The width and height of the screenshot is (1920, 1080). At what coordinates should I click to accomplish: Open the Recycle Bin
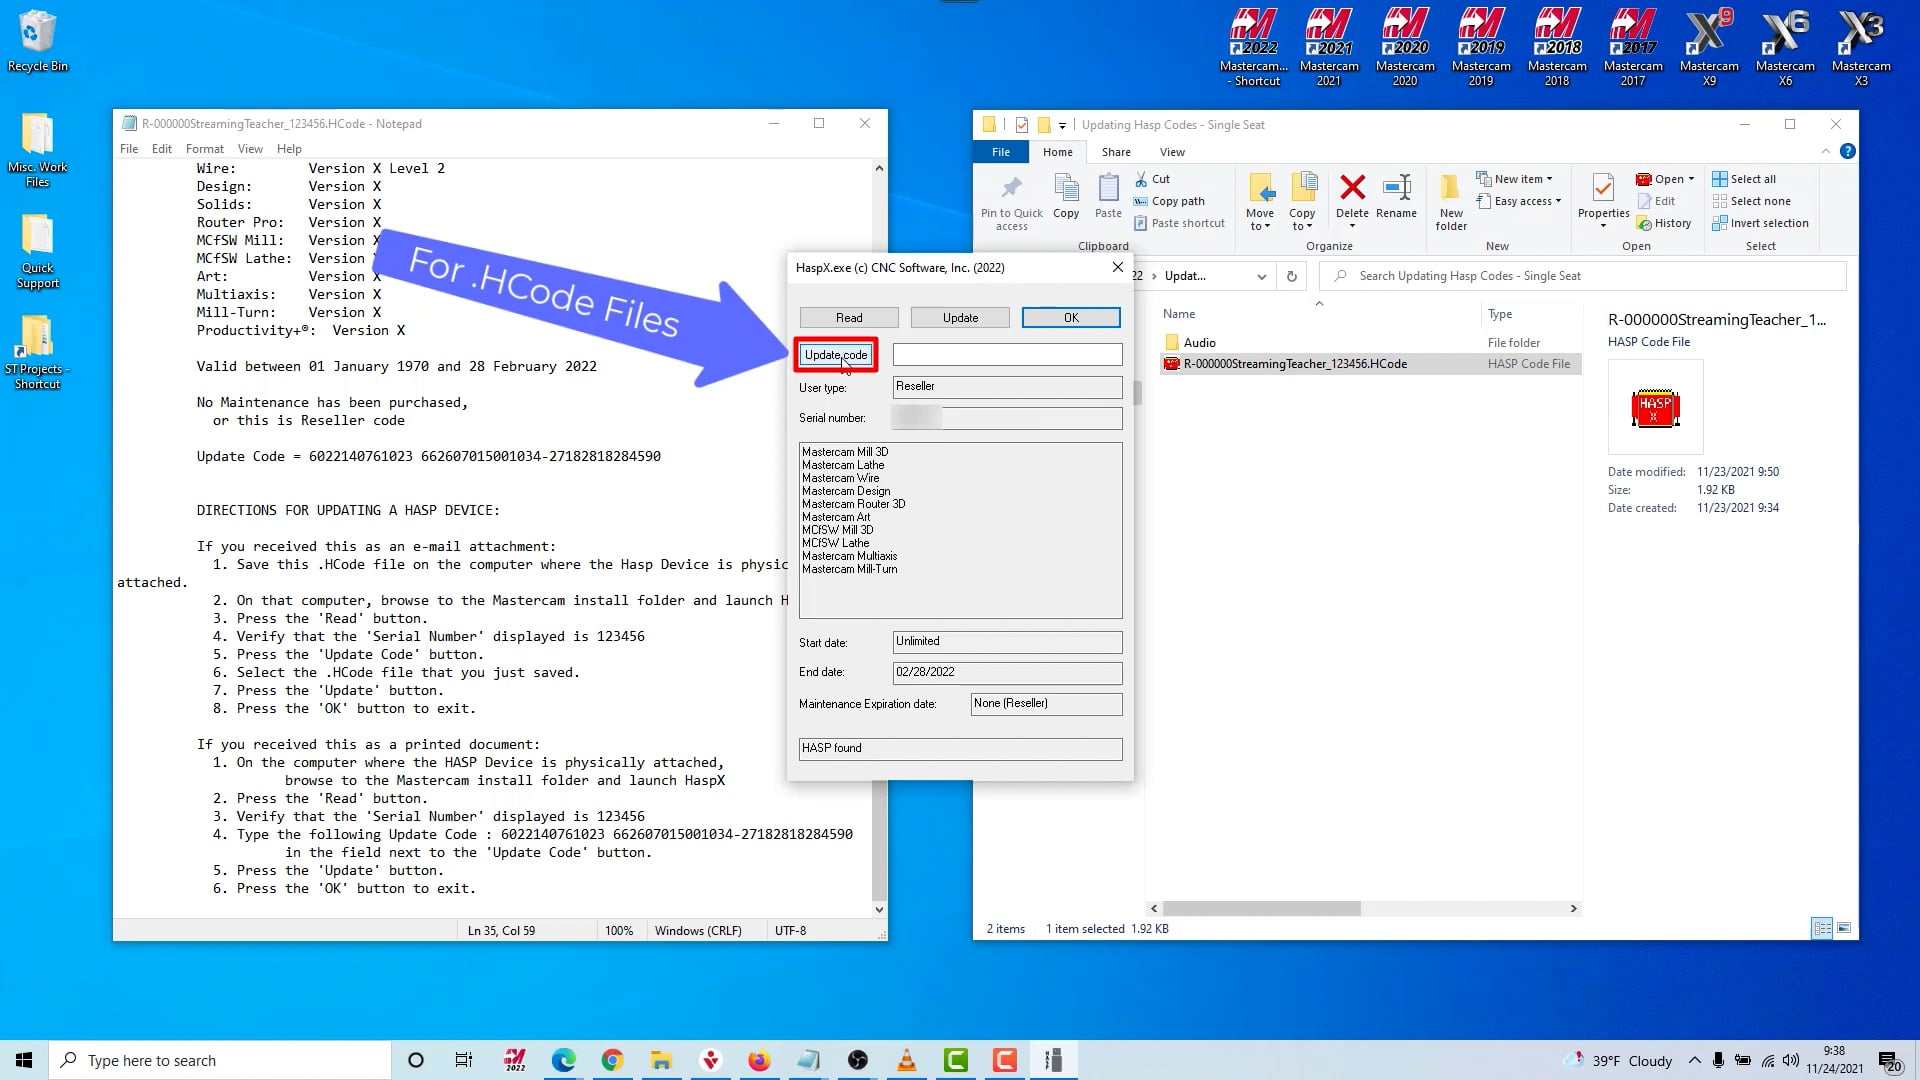38,41
